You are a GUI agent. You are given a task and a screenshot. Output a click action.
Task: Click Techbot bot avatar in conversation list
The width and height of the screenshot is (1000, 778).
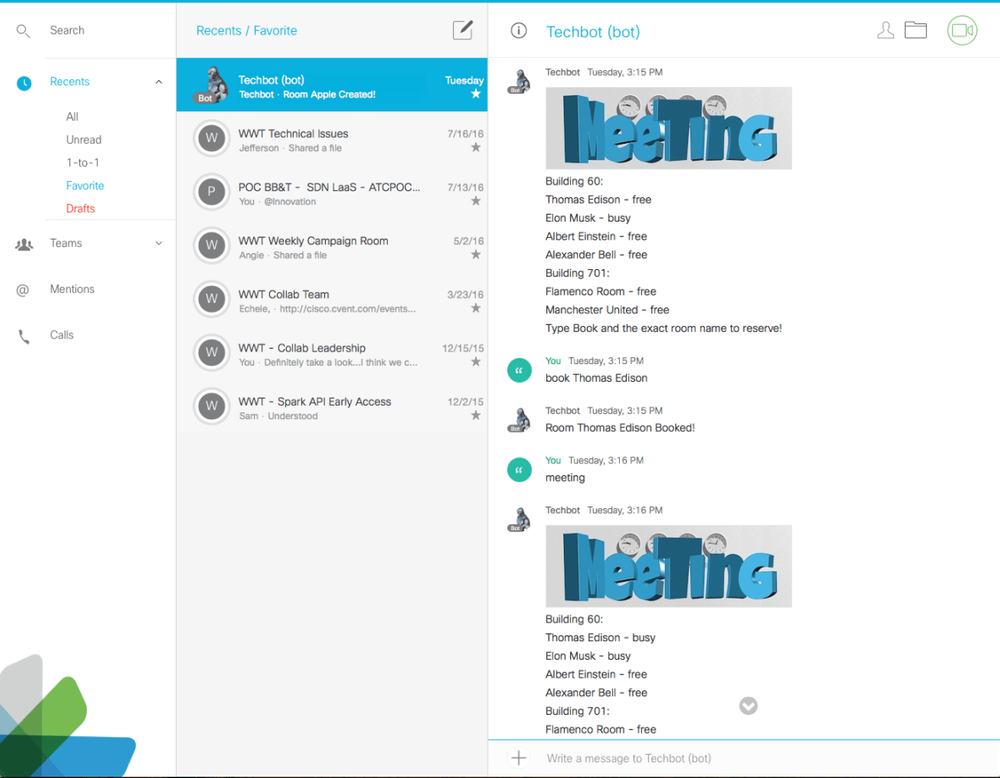[x=212, y=85]
